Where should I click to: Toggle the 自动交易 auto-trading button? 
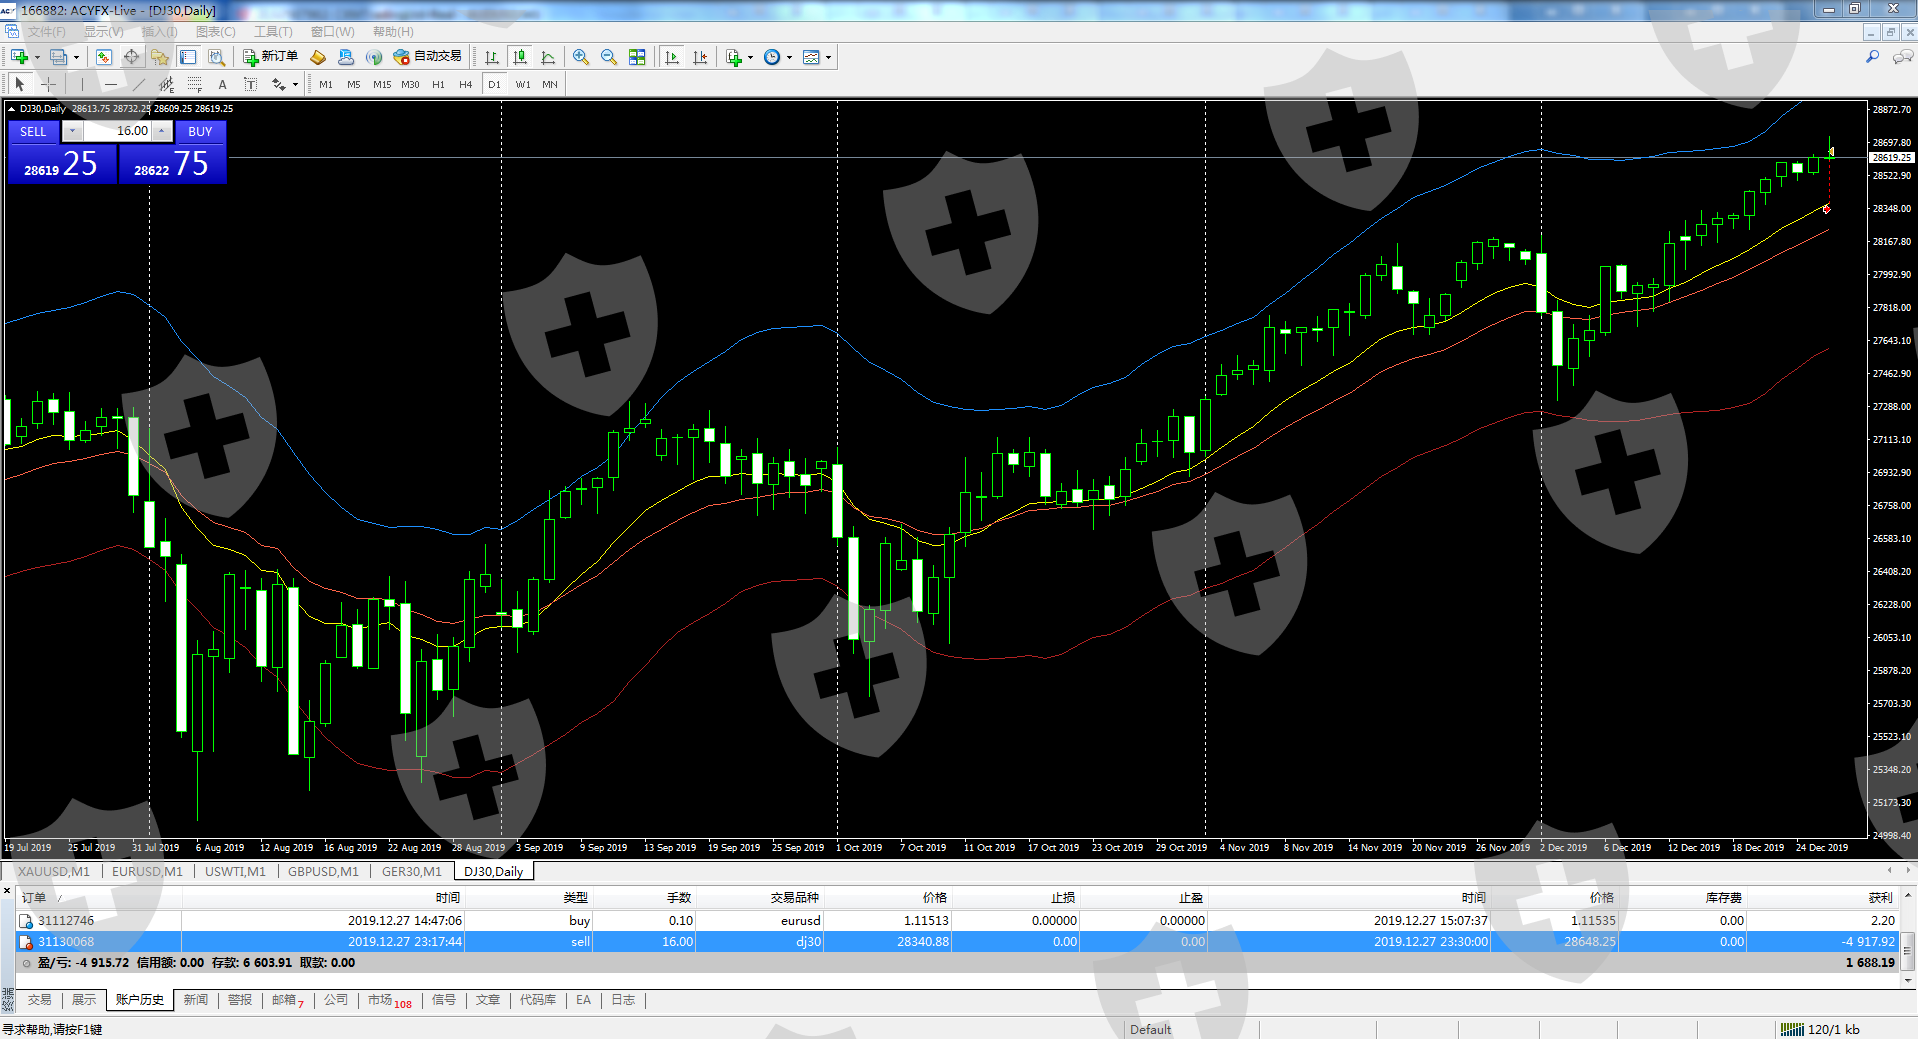point(428,57)
